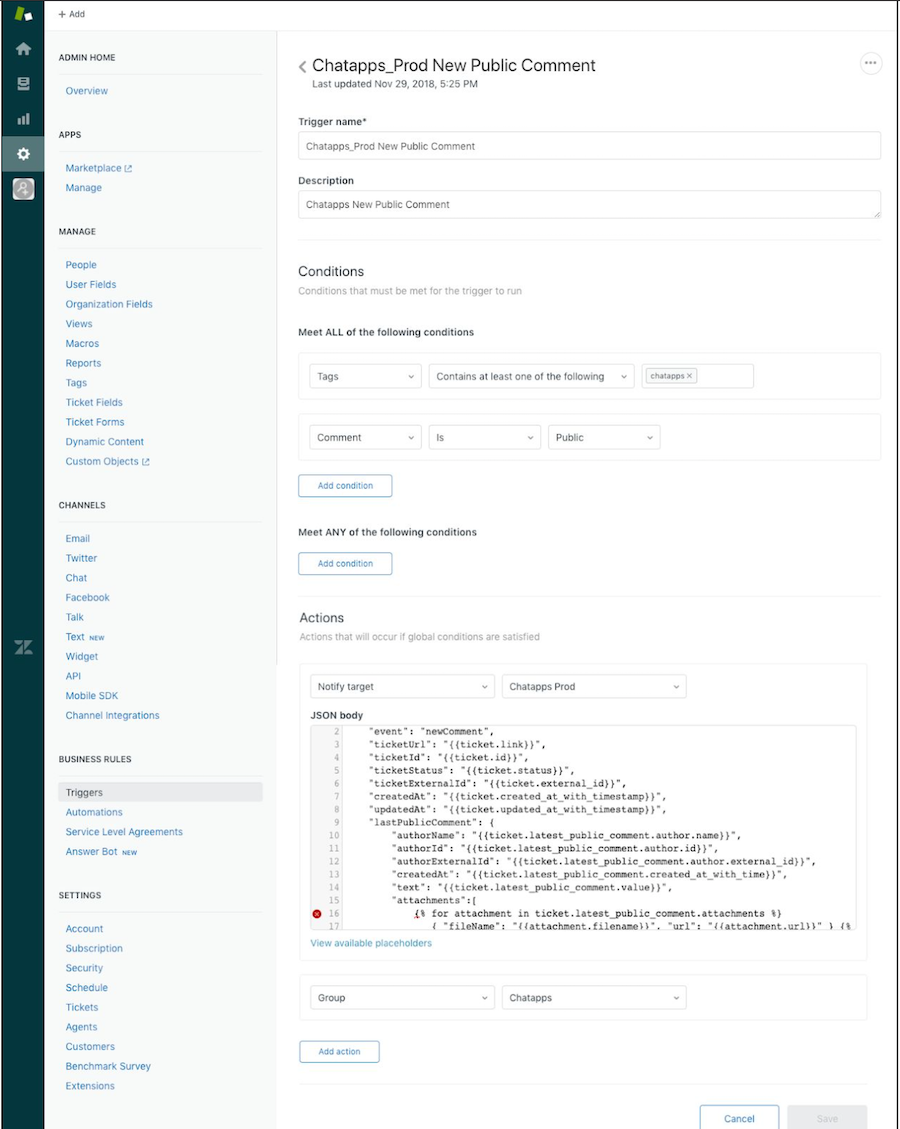Open Tags in Manage section
The width and height of the screenshot is (900, 1129).
click(76, 383)
